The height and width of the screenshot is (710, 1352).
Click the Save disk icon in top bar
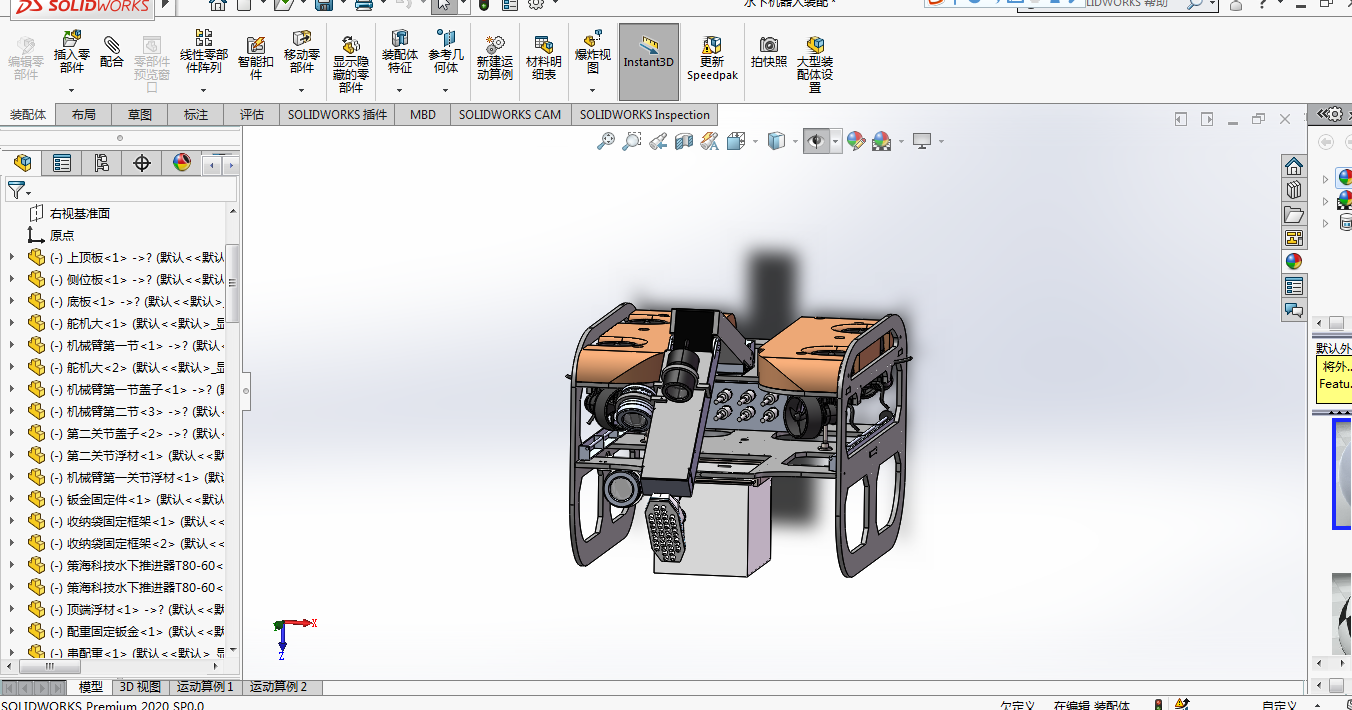(x=323, y=5)
